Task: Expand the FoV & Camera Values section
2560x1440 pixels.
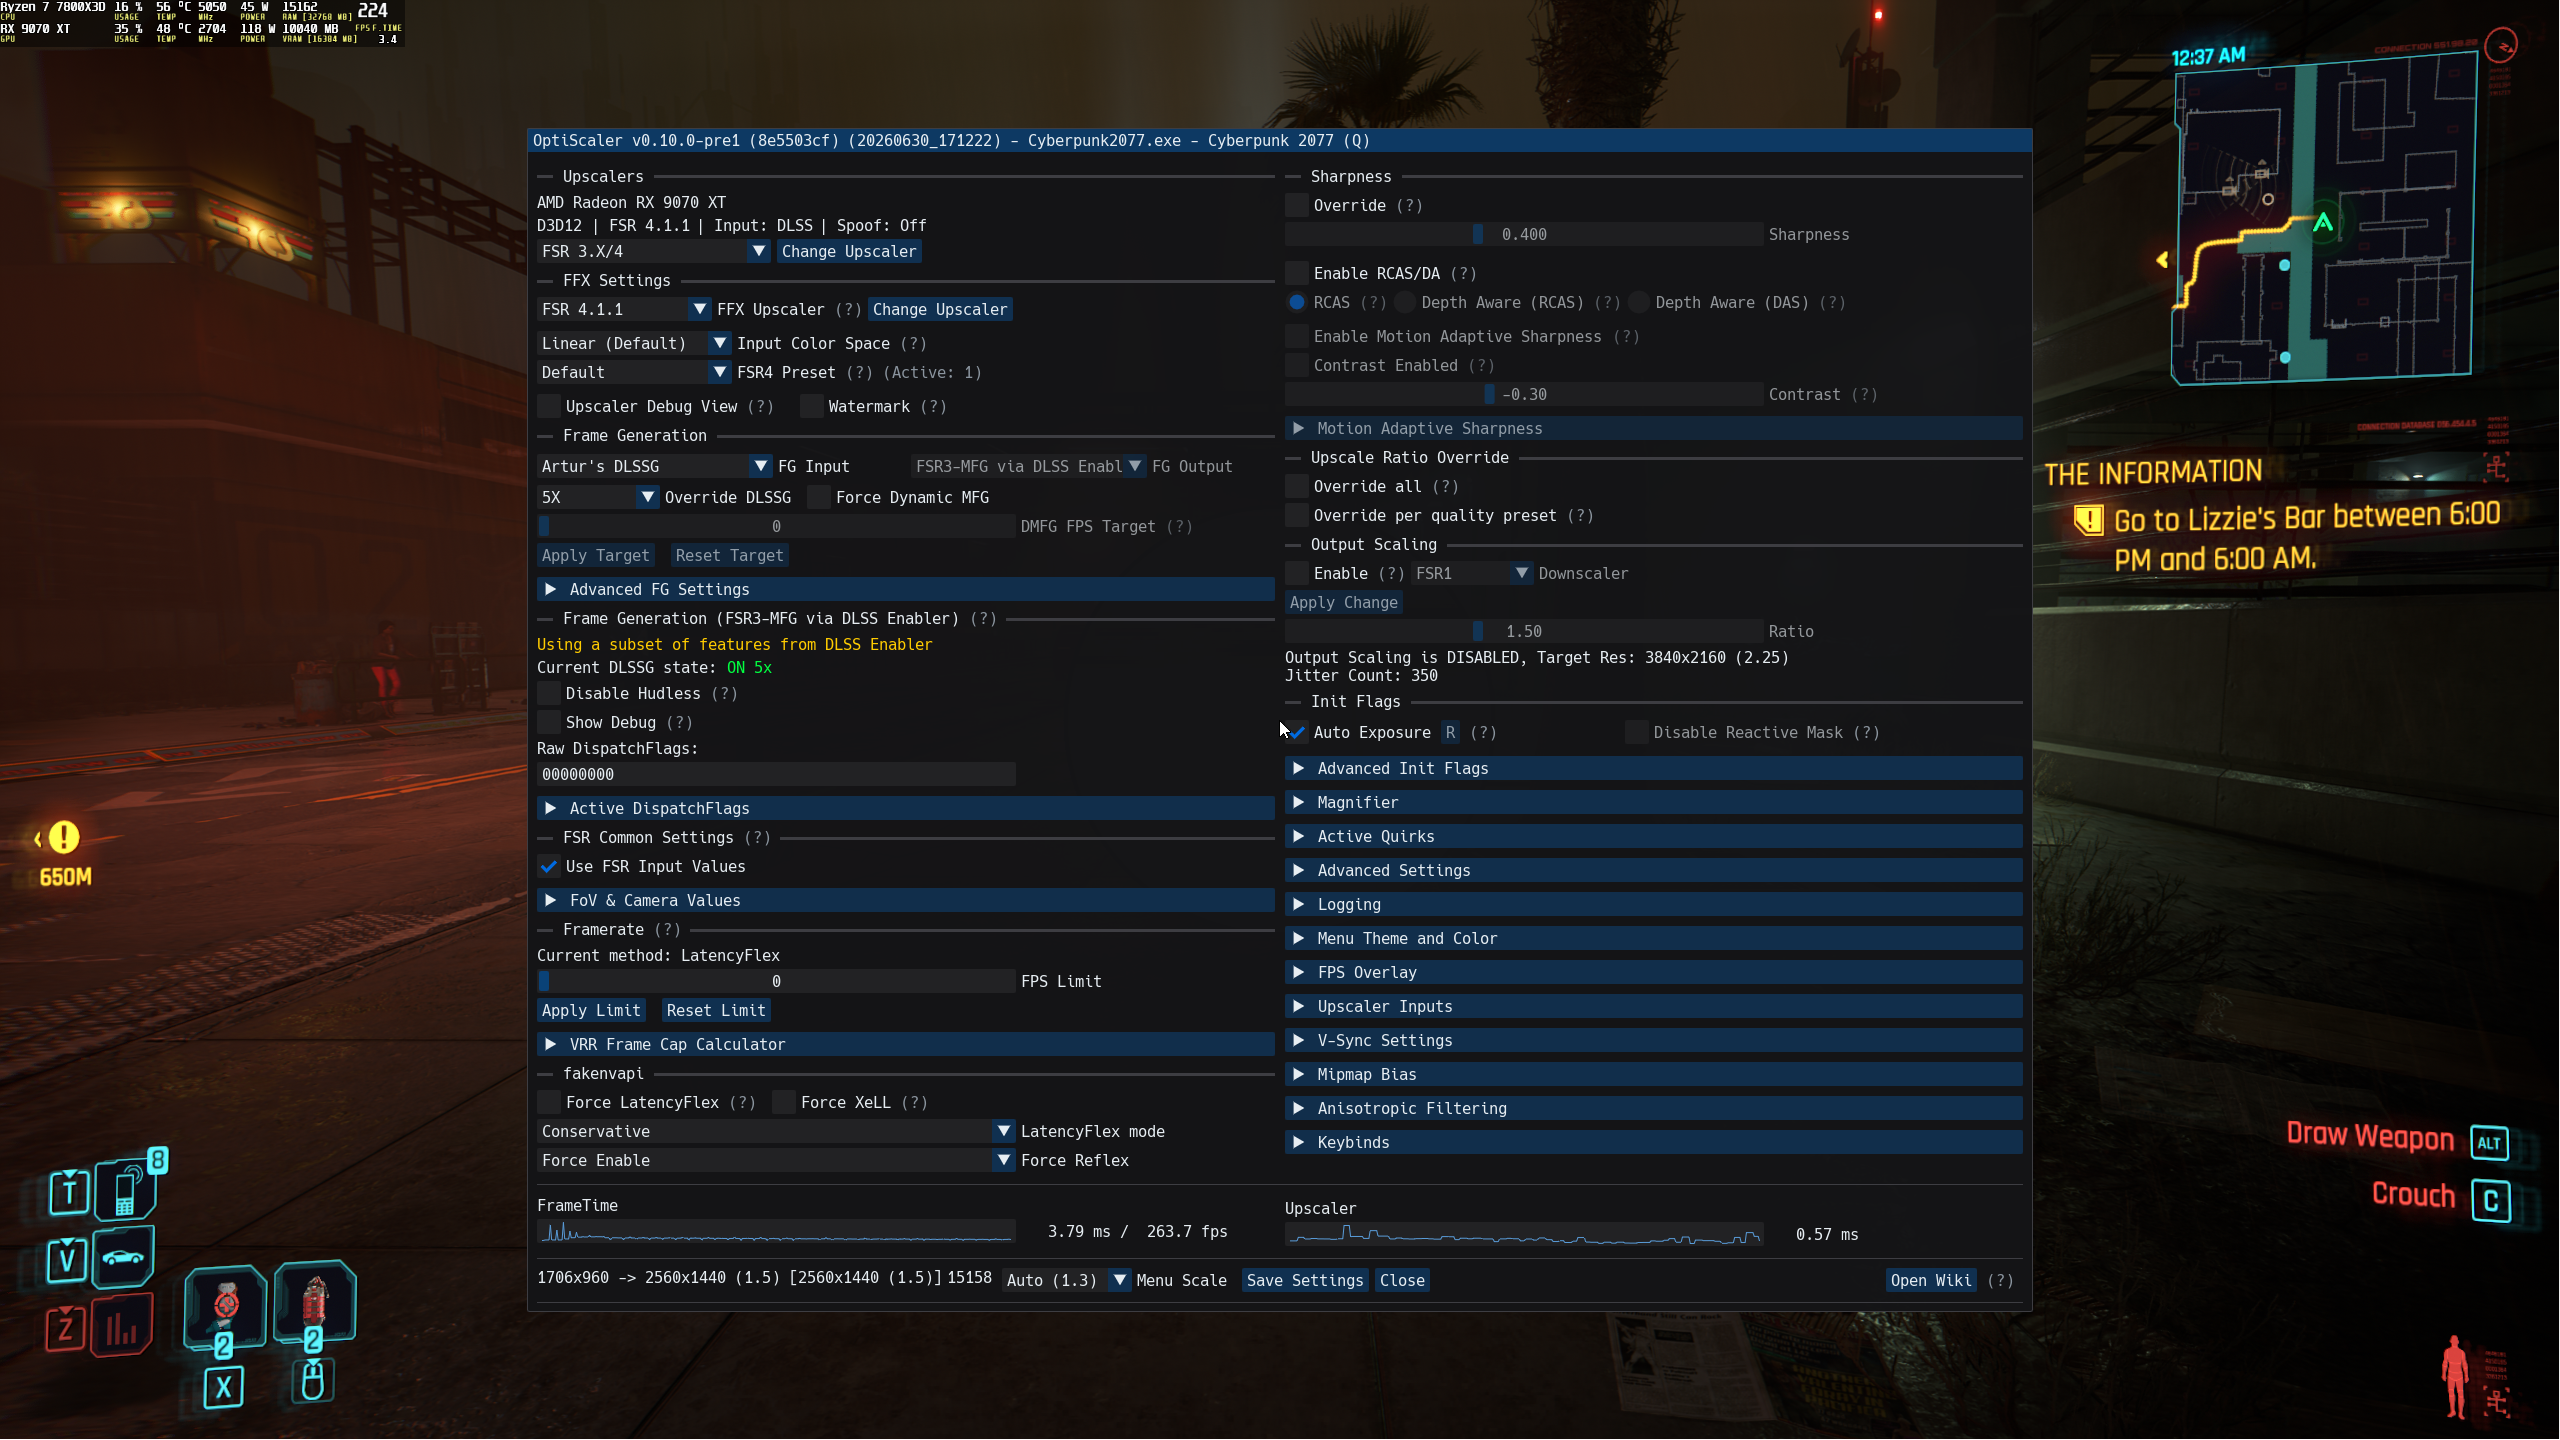Action: point(905,900)
